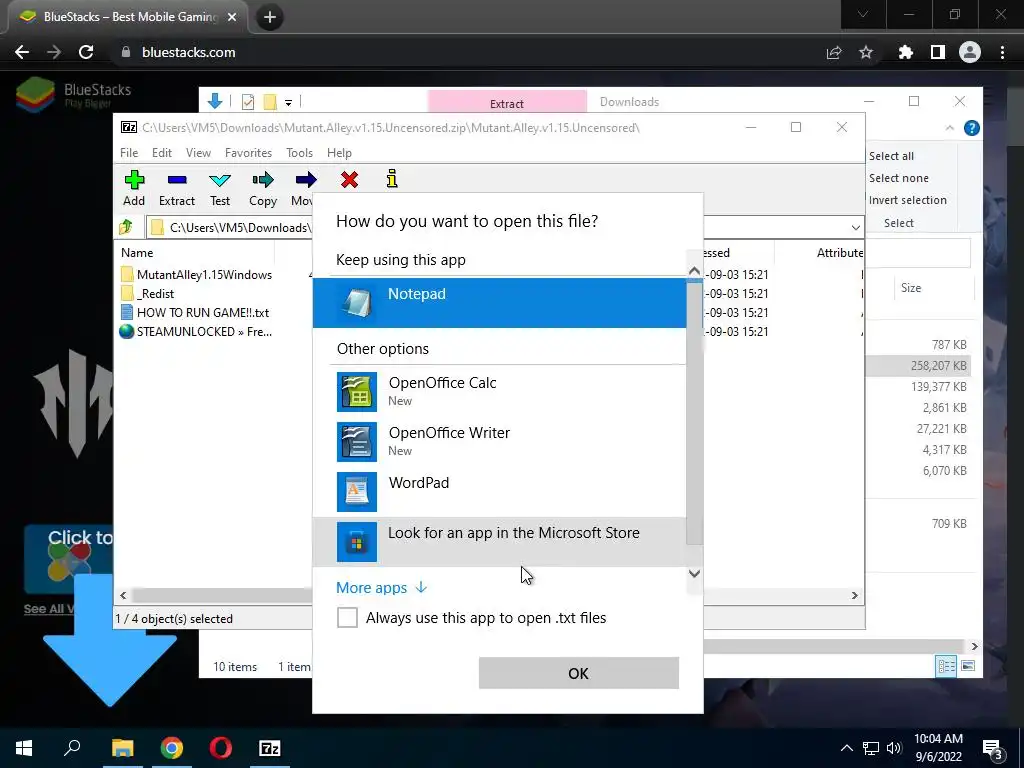
Task: Click the Chrome back arrow
Action: pos(22,52)
